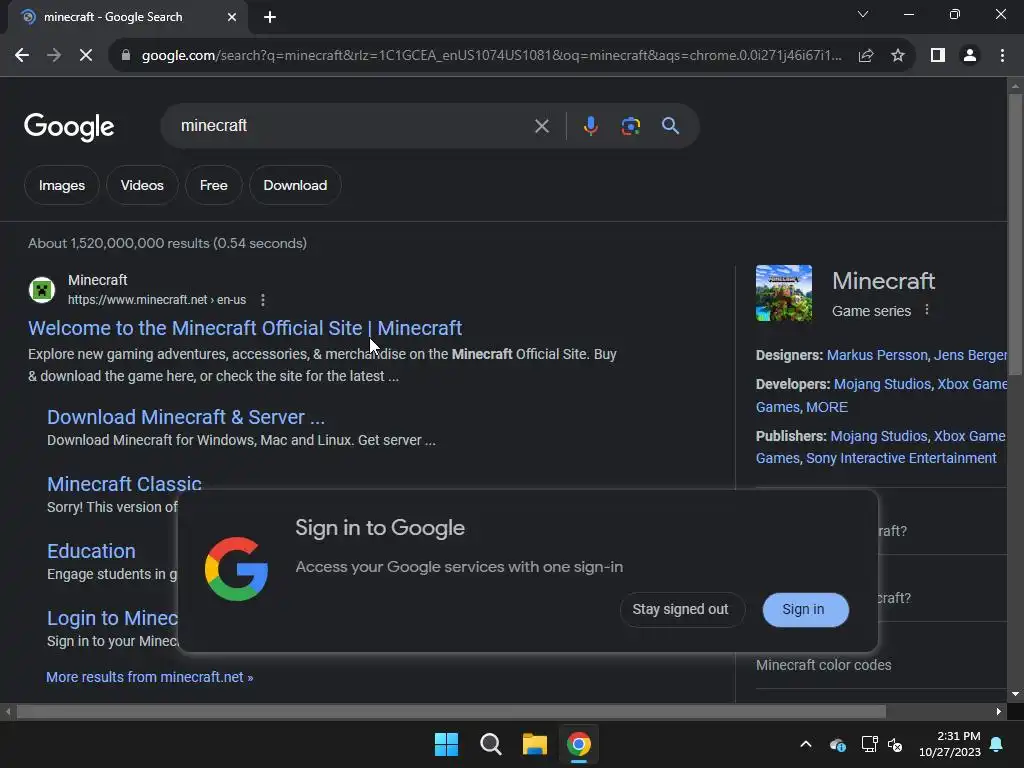The width and height of the screenshot is (1024, 768).
Task: Click the browser back arrow
Action: [x=22, y=56]
